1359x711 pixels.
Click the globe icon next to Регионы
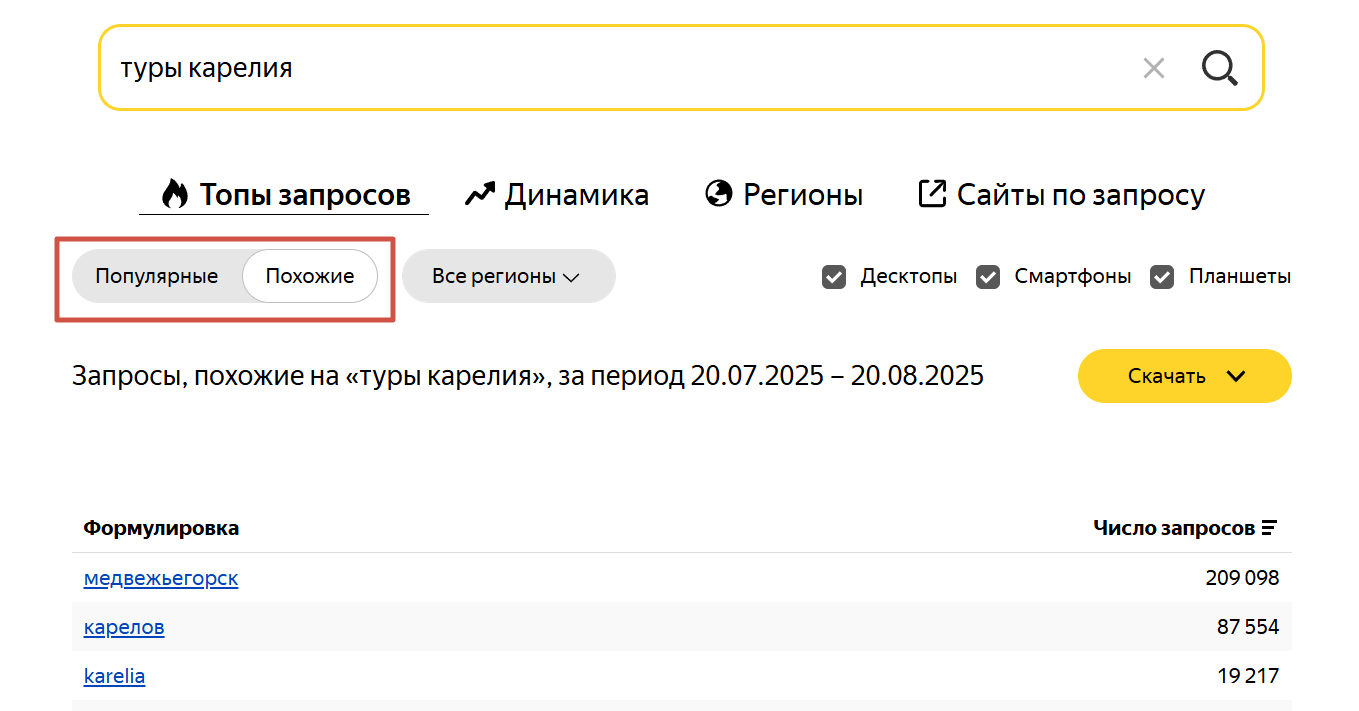click(x=718, y=194)
